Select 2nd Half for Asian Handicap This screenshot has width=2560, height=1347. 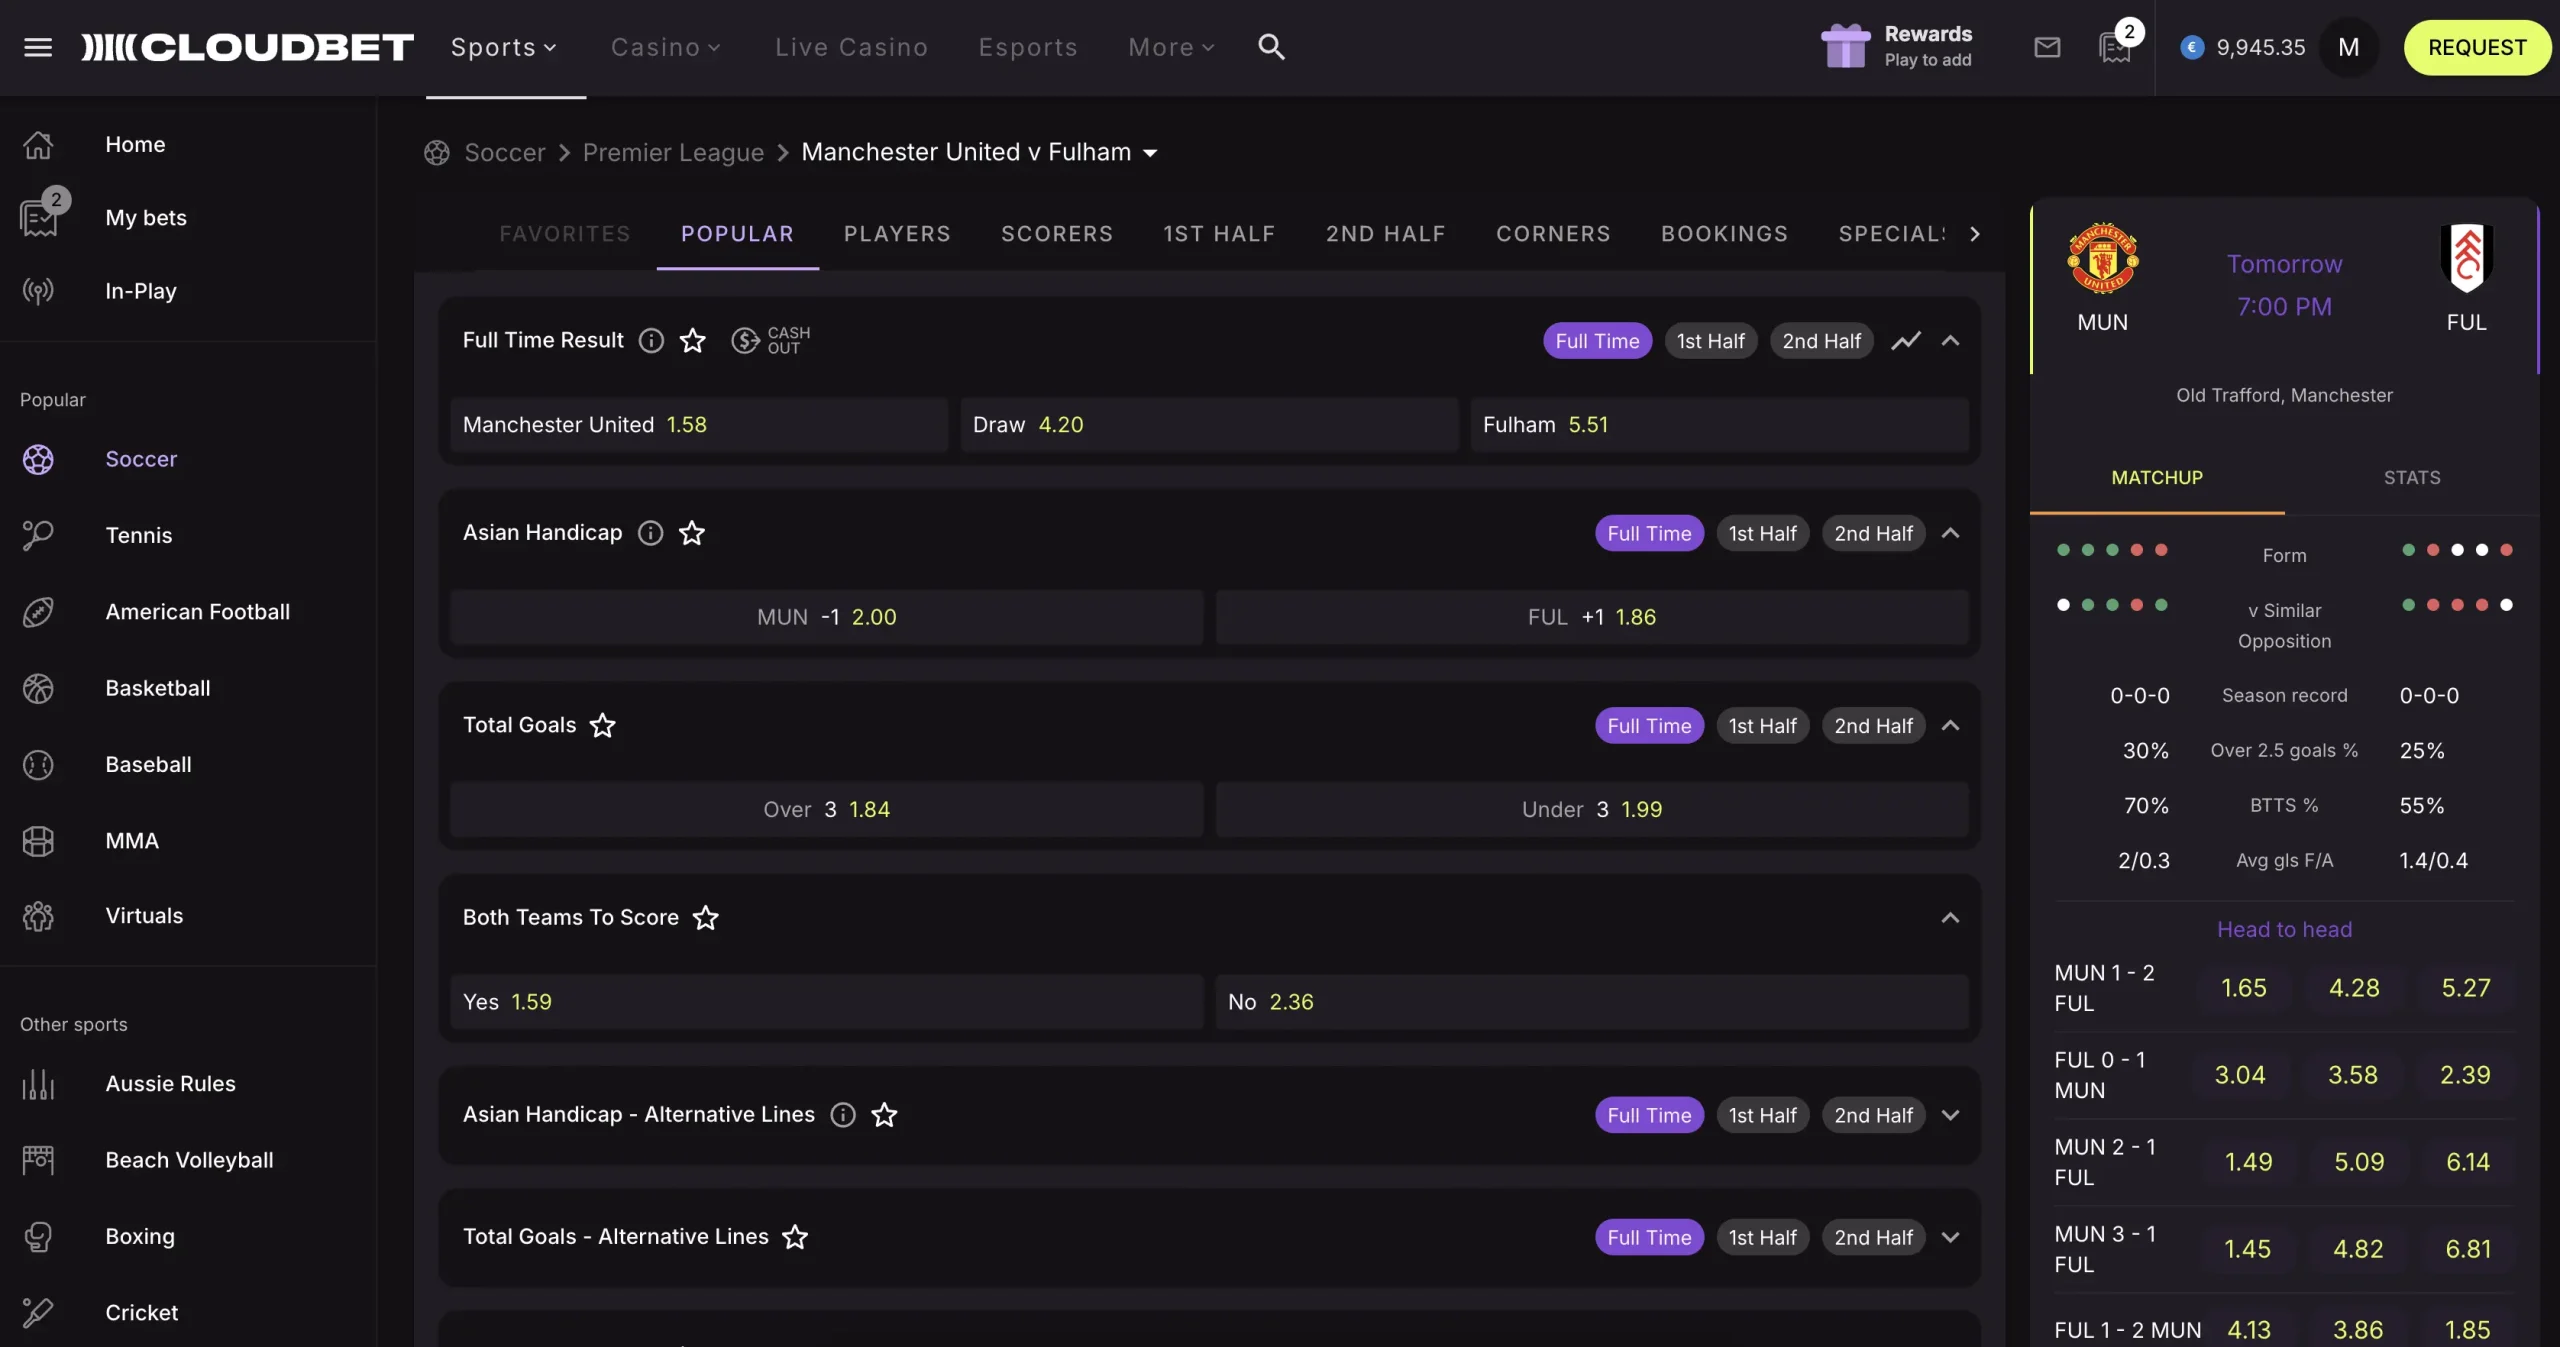1873,533
